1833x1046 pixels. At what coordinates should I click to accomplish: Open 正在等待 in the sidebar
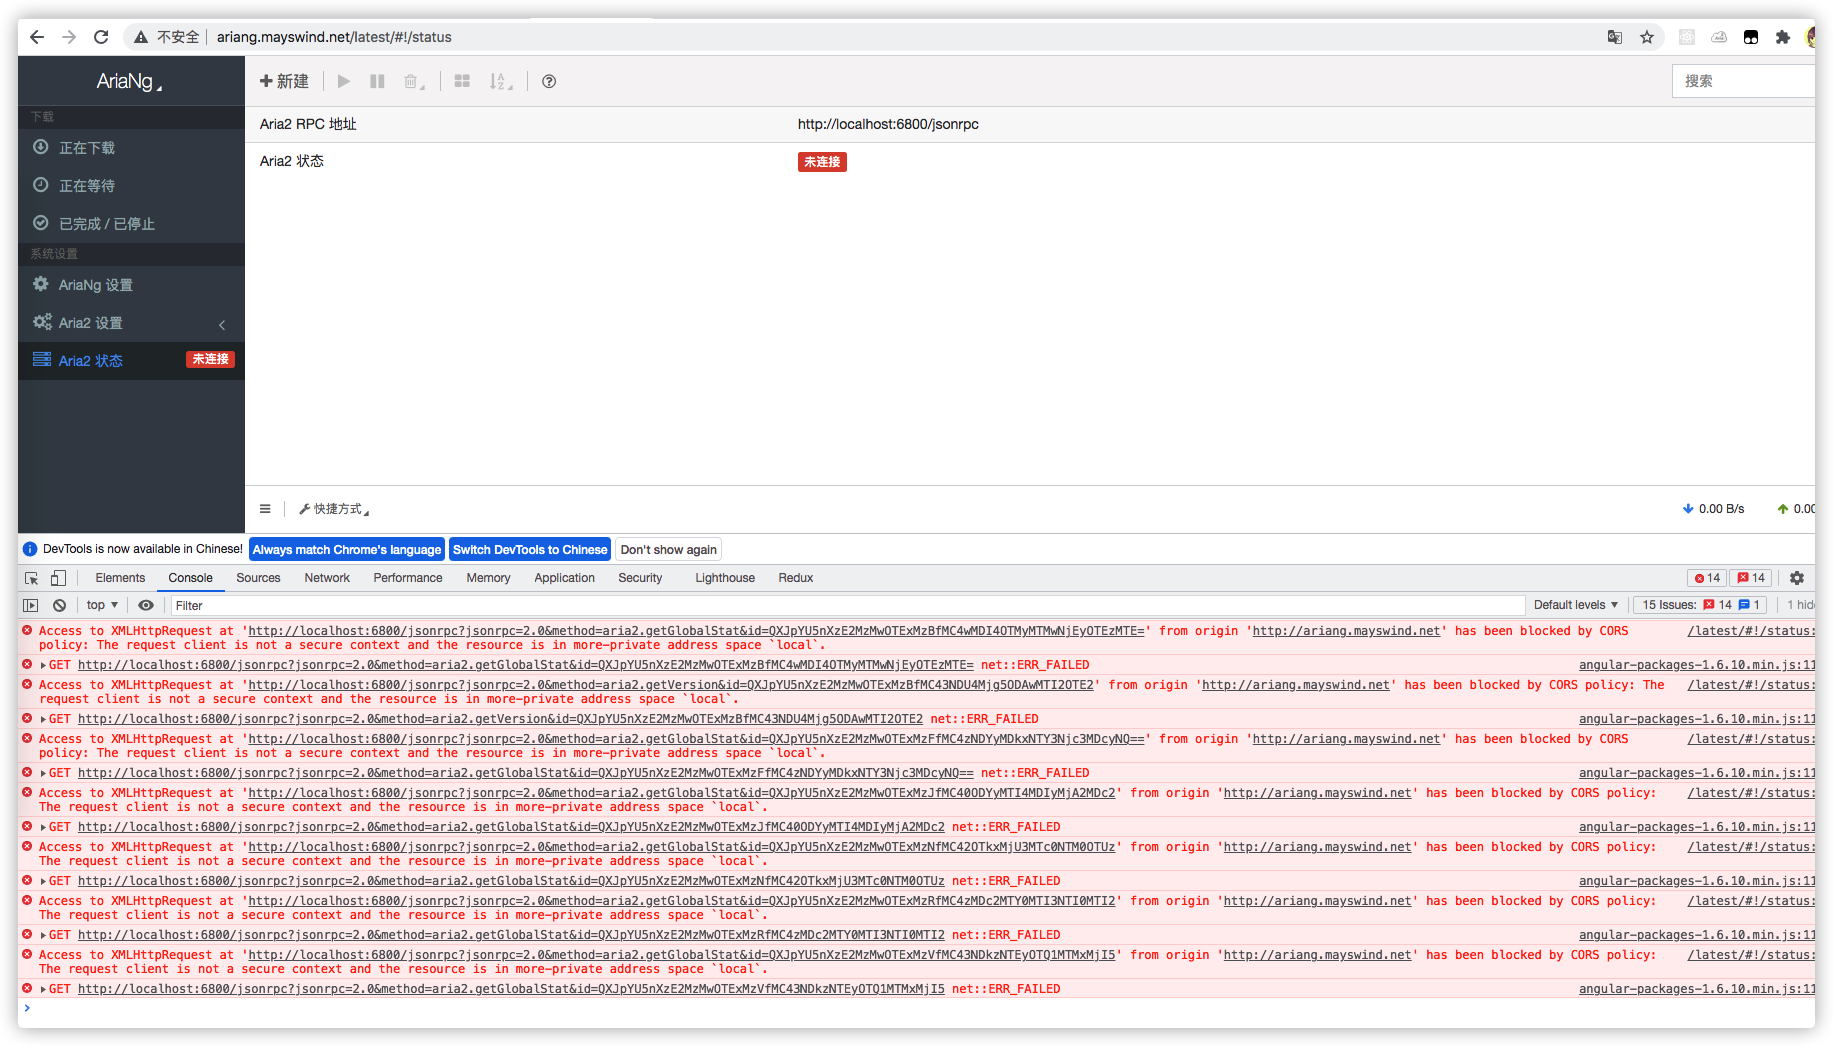131,186
